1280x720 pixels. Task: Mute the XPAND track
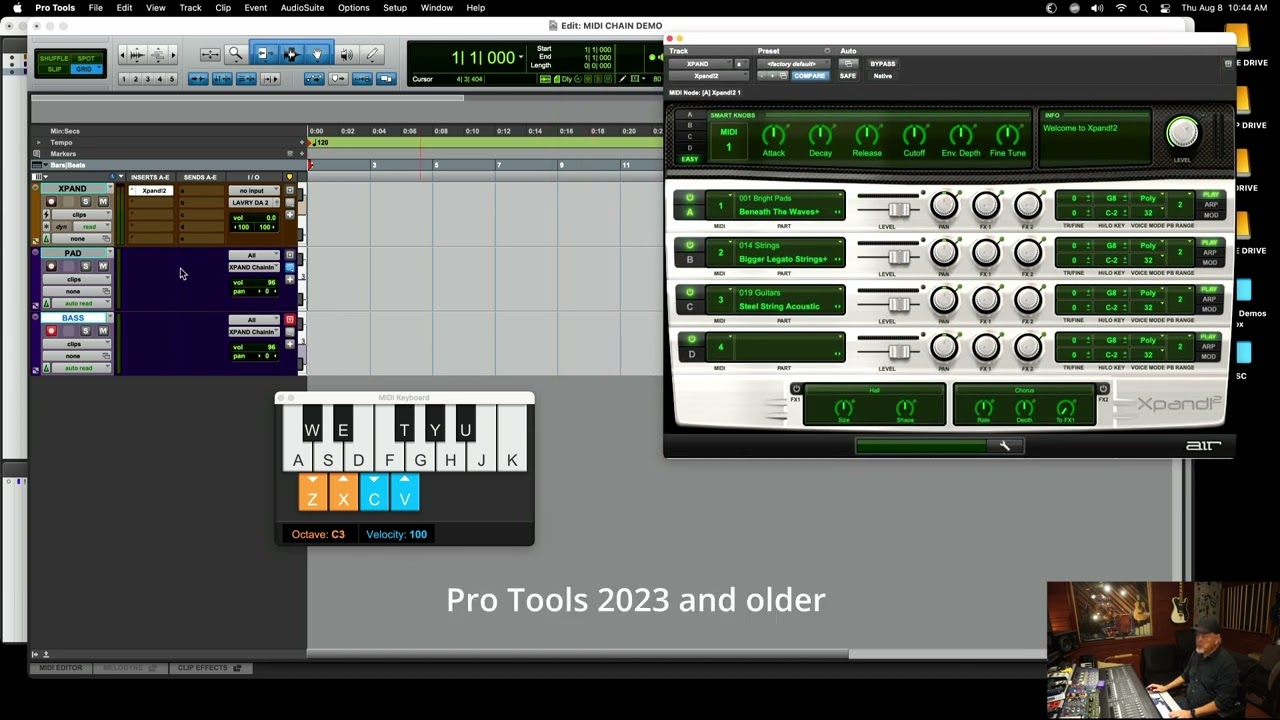[102, 202]
